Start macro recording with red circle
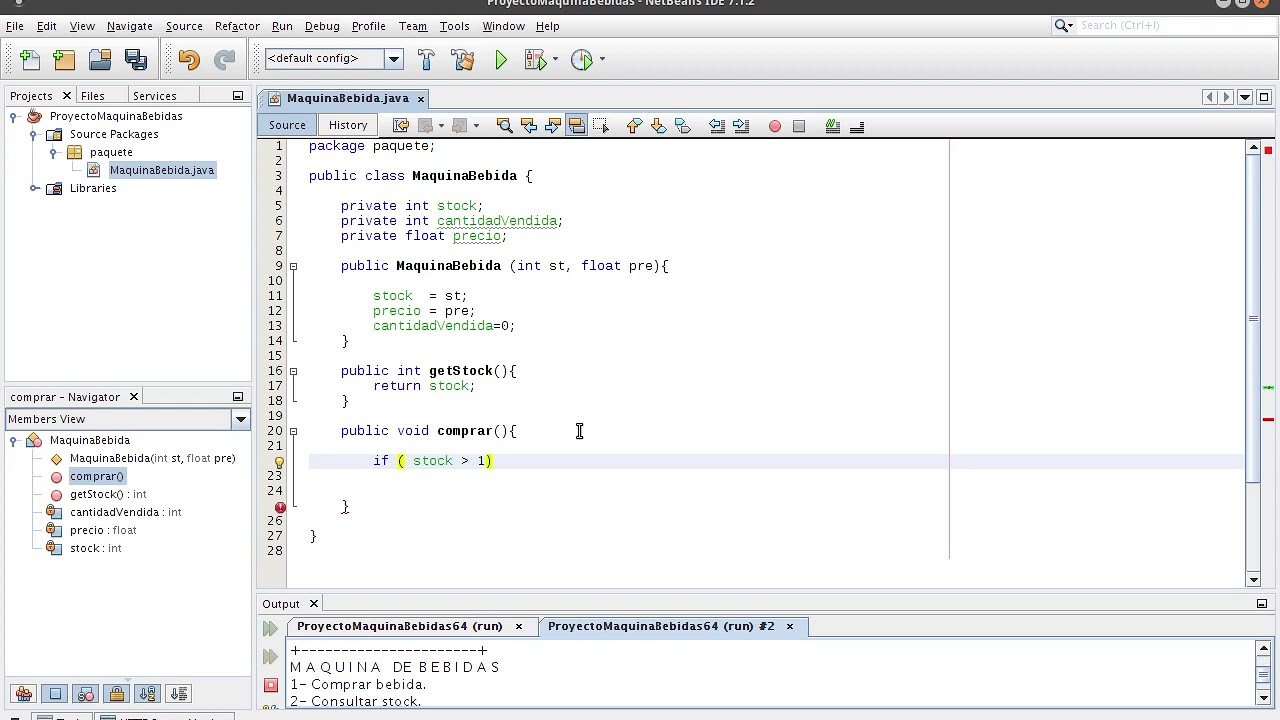This screenshot has height=720, width=1280. [x=775, y=126]
